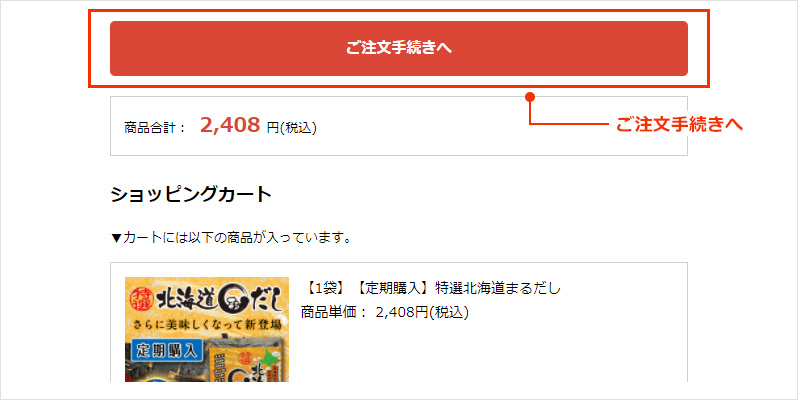Screen dimensions: 798x400
Task: Open the 【1袋】【定期購入】特選北海道まるだし product link
Action: [x=432, y=288]
